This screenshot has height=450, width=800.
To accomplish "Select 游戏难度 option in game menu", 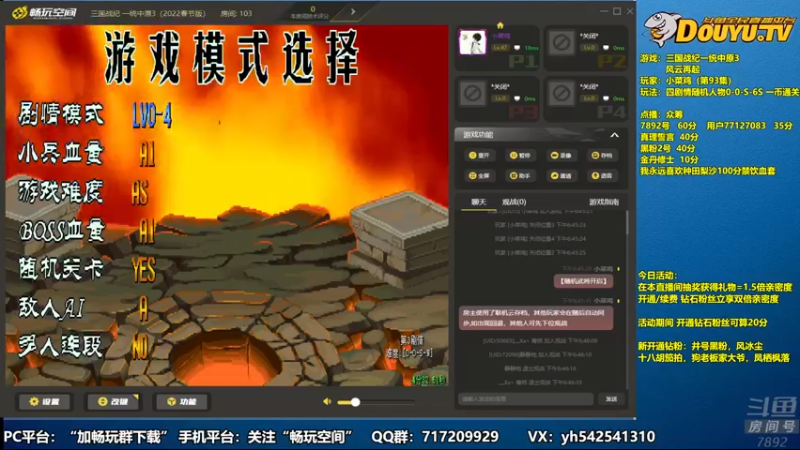I will click(61, 191).
